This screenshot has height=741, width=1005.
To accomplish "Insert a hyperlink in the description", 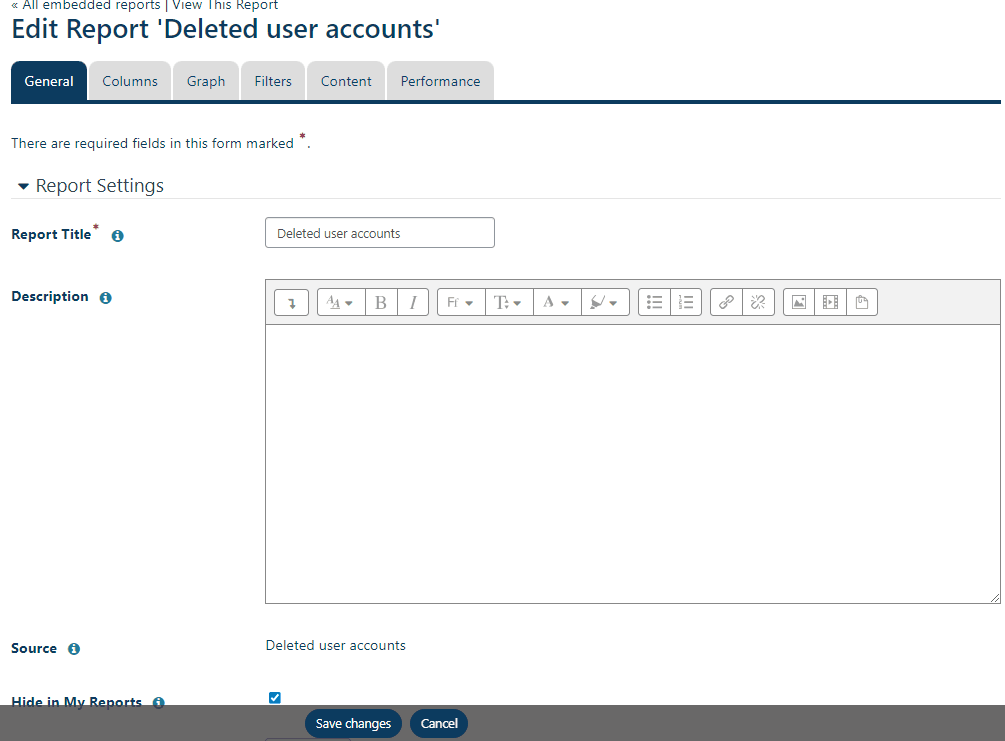I will pos(725,301).
